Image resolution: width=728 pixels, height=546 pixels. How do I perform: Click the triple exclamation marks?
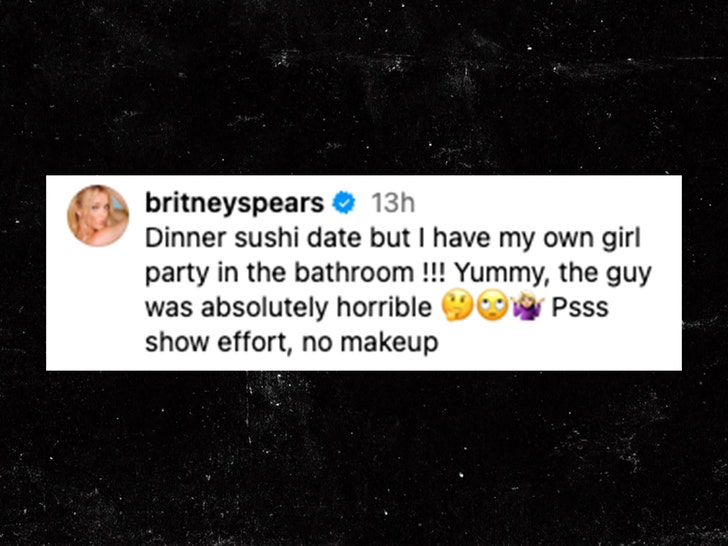[x=434, y=273]
